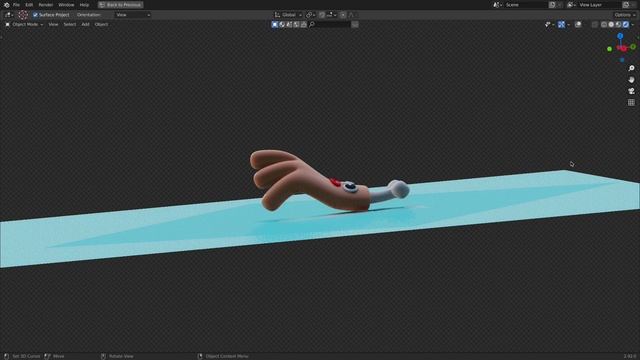
Task: Open the File menu
Action: click(x=16, y=5)
